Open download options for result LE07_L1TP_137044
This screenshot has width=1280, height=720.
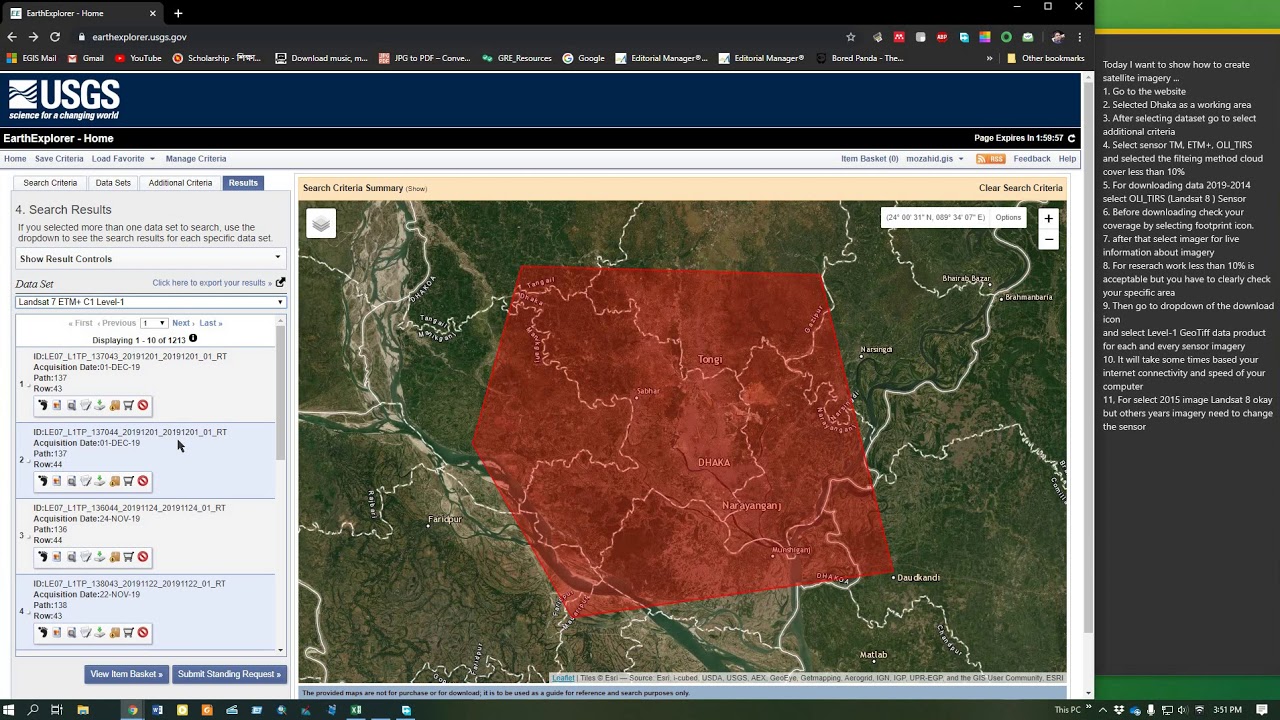(100, 481)
